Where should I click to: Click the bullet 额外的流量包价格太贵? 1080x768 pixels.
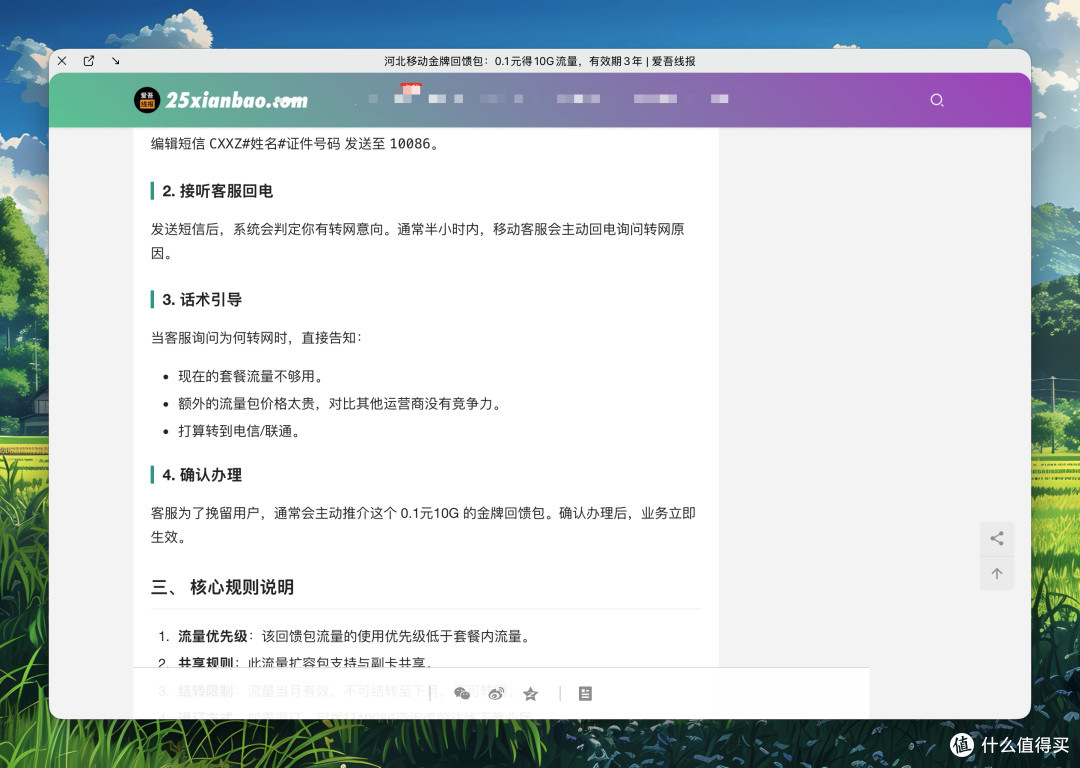coord(340,404)
